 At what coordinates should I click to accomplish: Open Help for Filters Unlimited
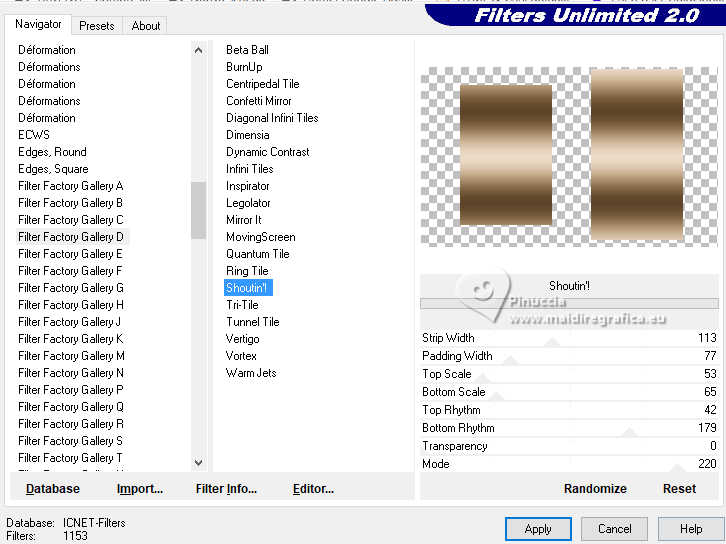point(691,529)
